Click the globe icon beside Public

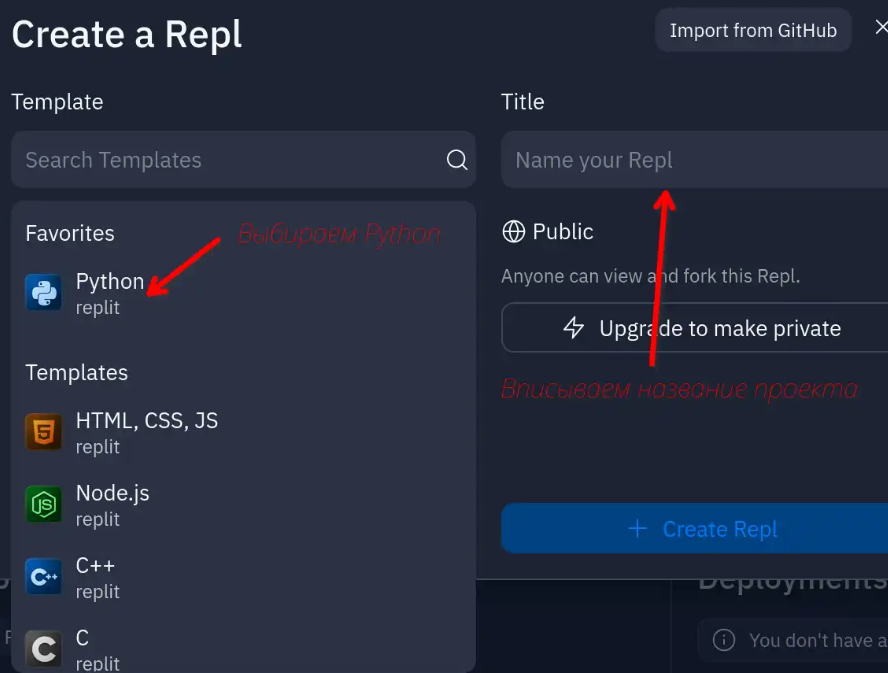click(x=514, y=232)
